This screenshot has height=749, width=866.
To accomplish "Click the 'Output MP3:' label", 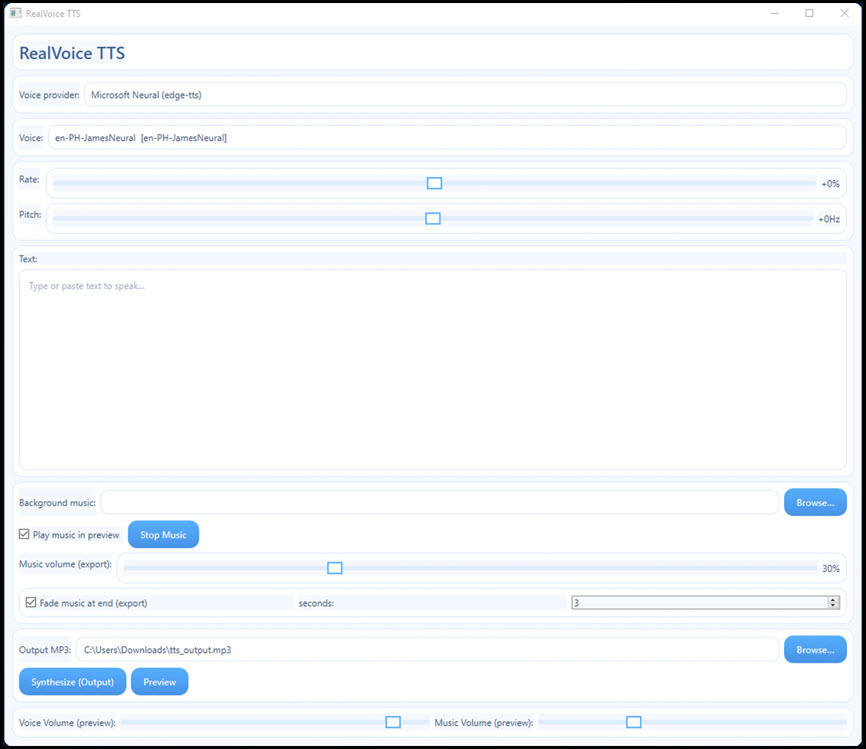I will pos(45,650).
